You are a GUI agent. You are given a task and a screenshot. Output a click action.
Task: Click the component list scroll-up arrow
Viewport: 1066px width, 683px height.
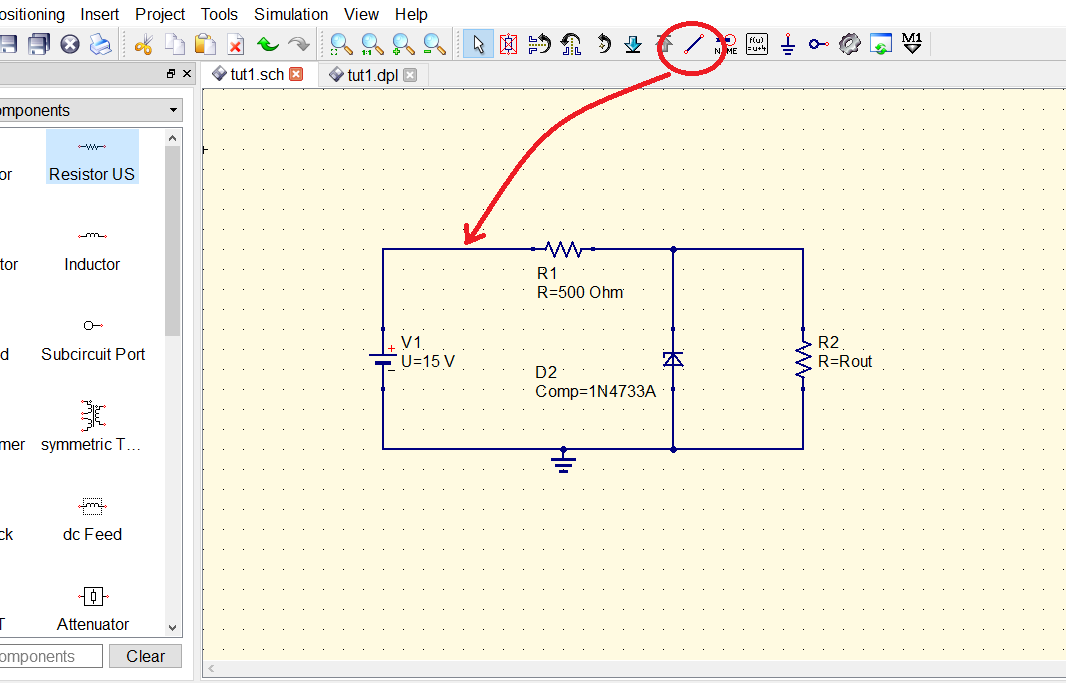[x=173, y=139]
